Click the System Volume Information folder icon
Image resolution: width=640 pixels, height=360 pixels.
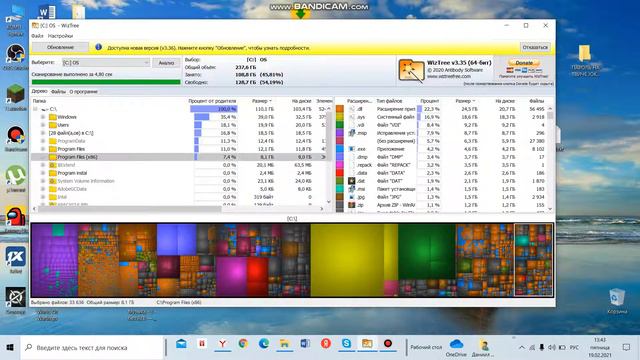click(x=53, y=181)
